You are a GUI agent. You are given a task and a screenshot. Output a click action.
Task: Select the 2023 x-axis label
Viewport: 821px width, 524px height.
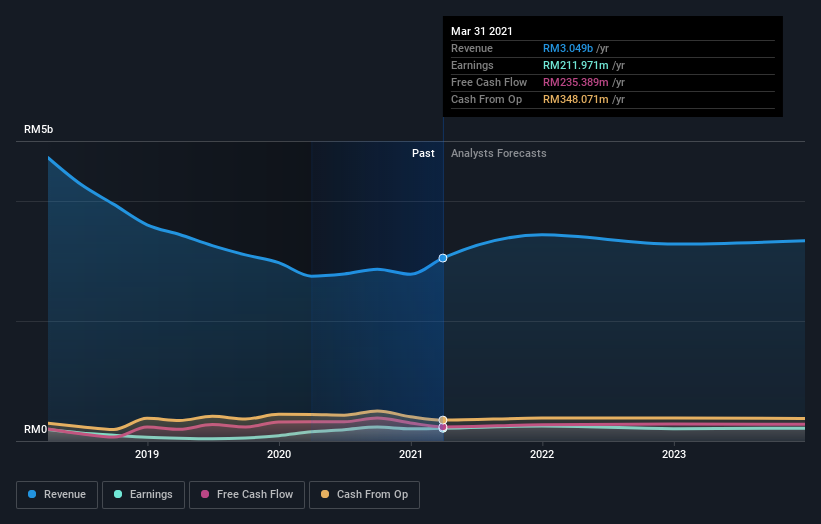(674, 454)
